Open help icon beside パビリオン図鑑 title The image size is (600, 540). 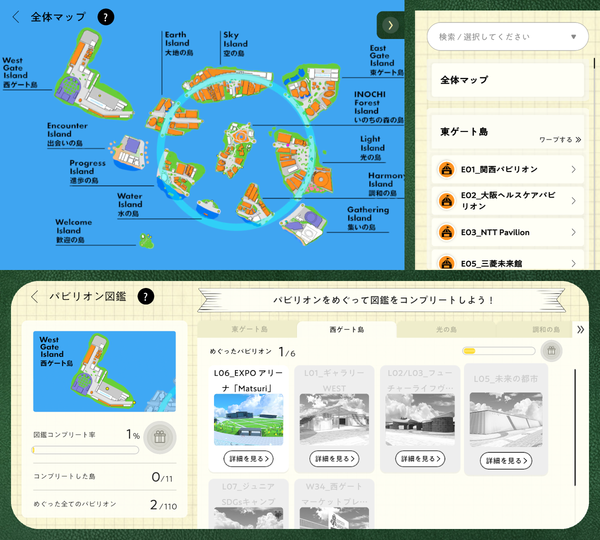(x=146, y=297)
